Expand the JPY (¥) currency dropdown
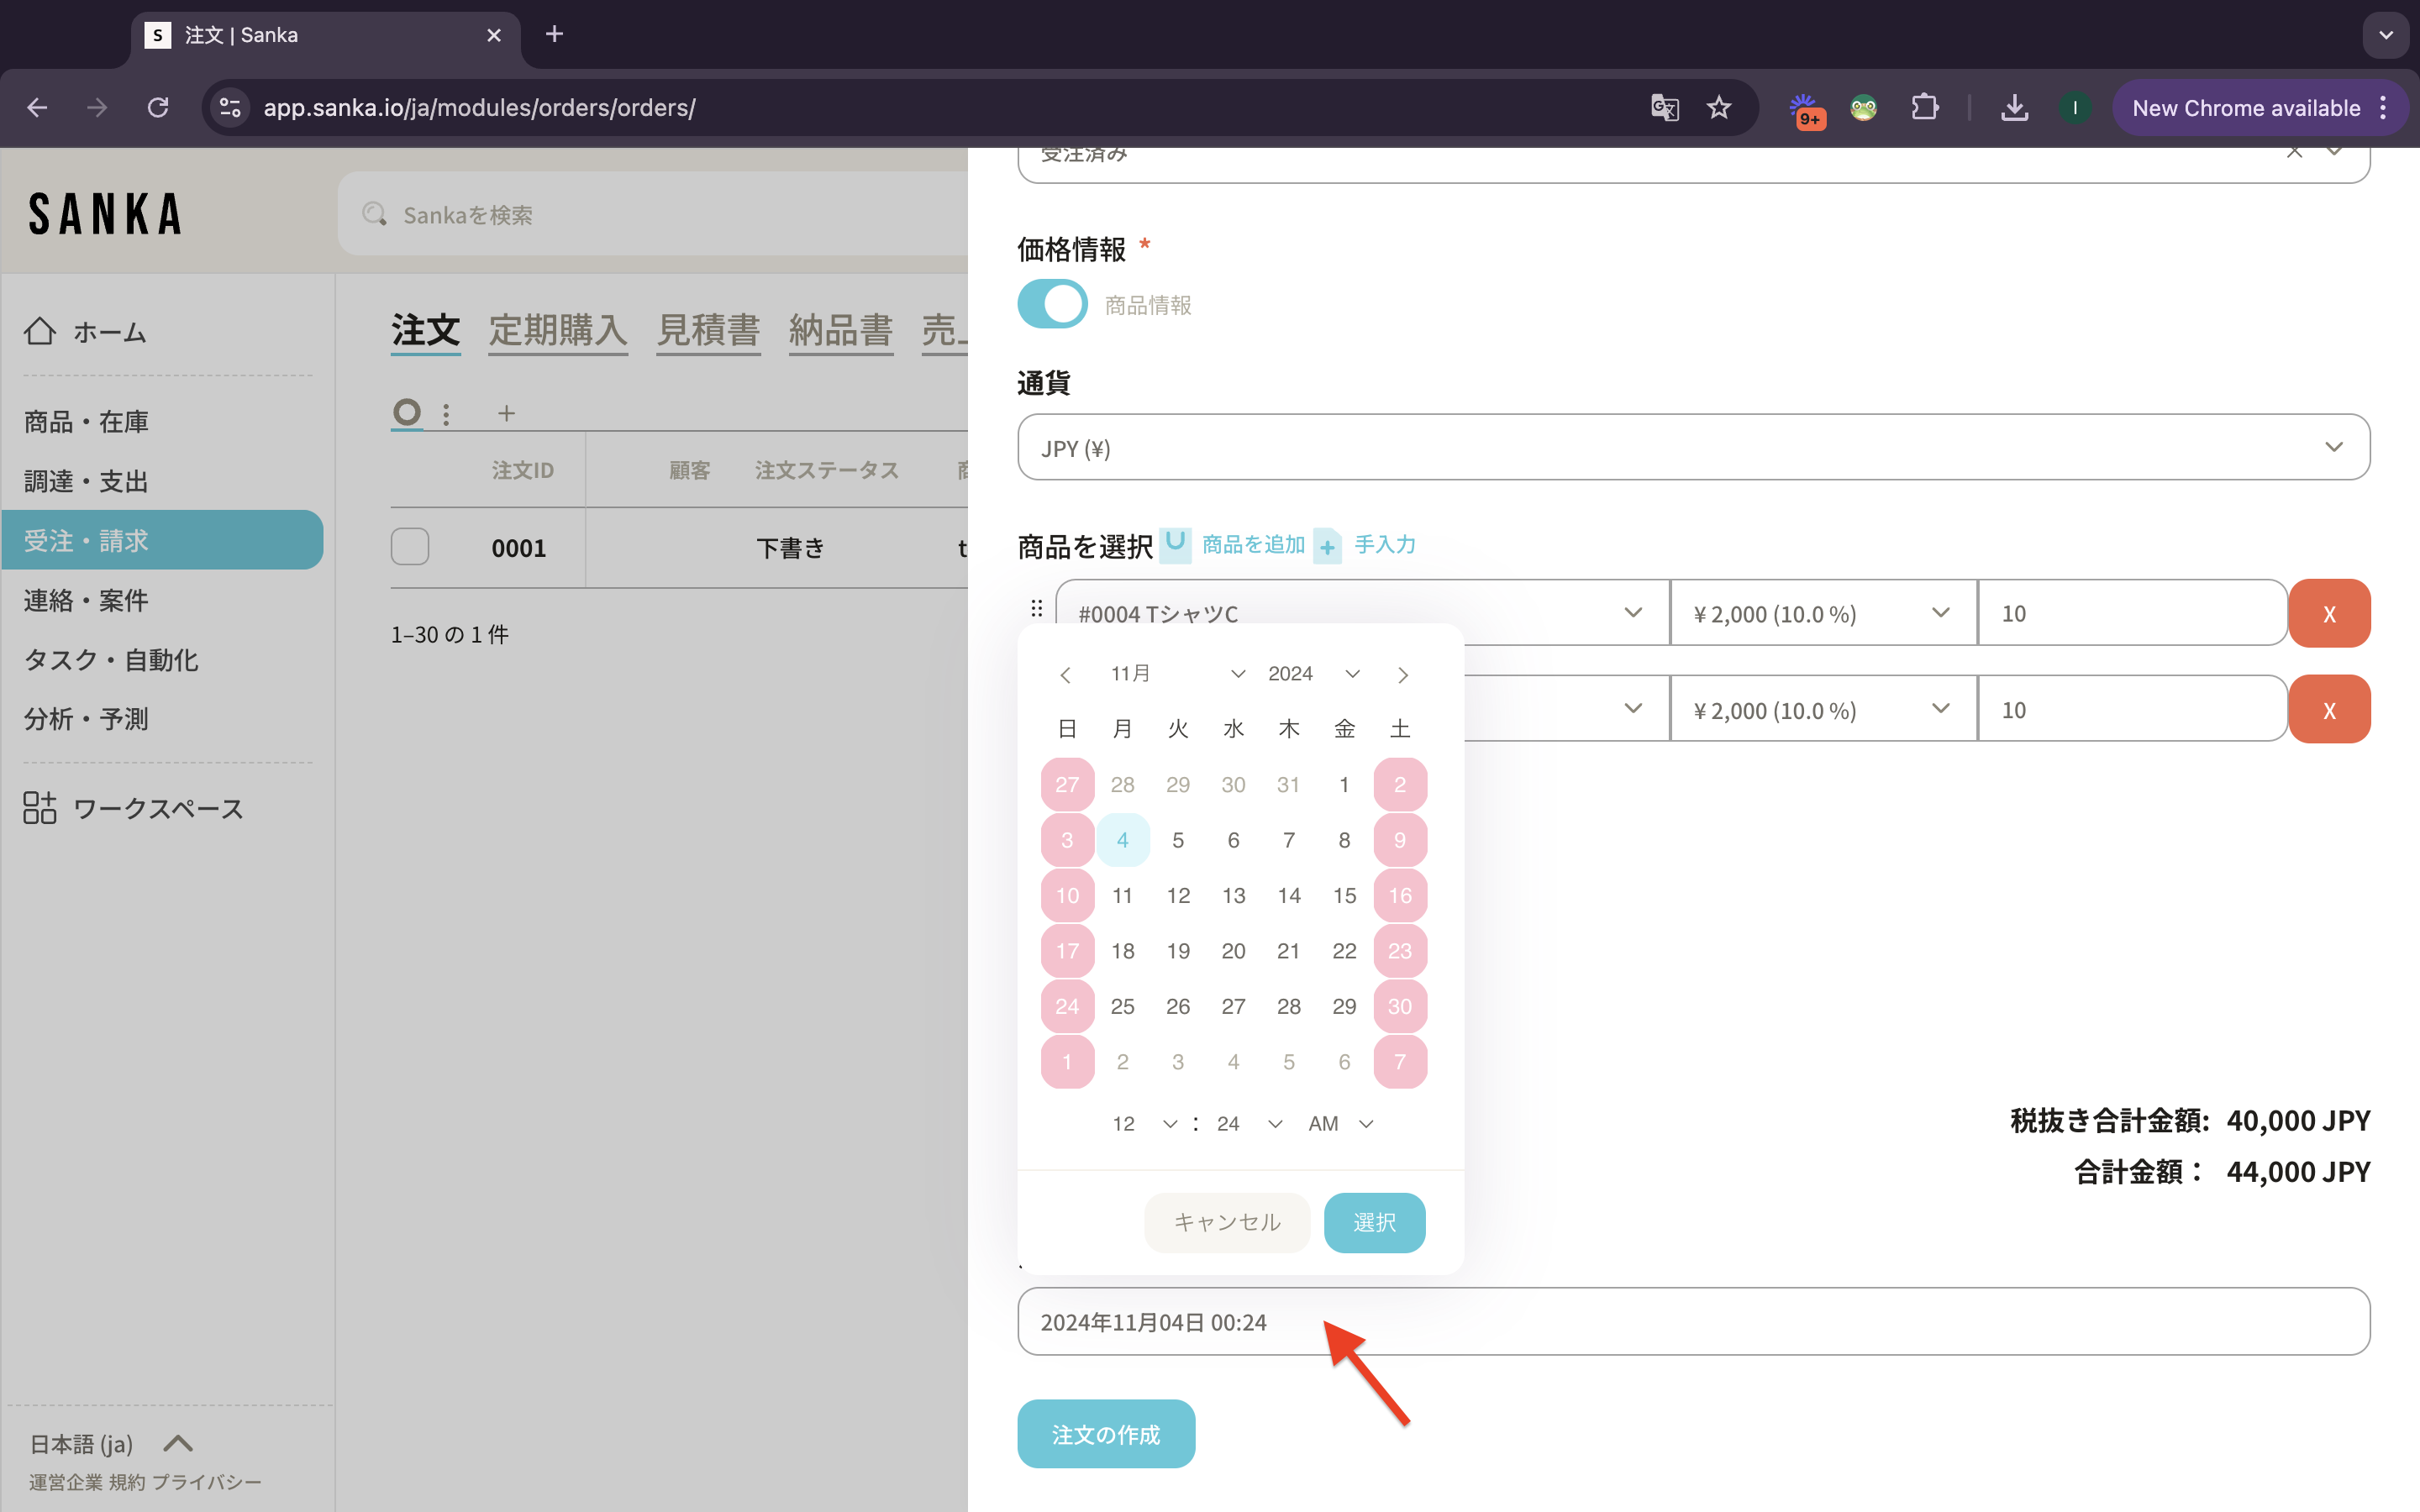Screen dimensions: 2420x1512 click(x=1693, y=447)
